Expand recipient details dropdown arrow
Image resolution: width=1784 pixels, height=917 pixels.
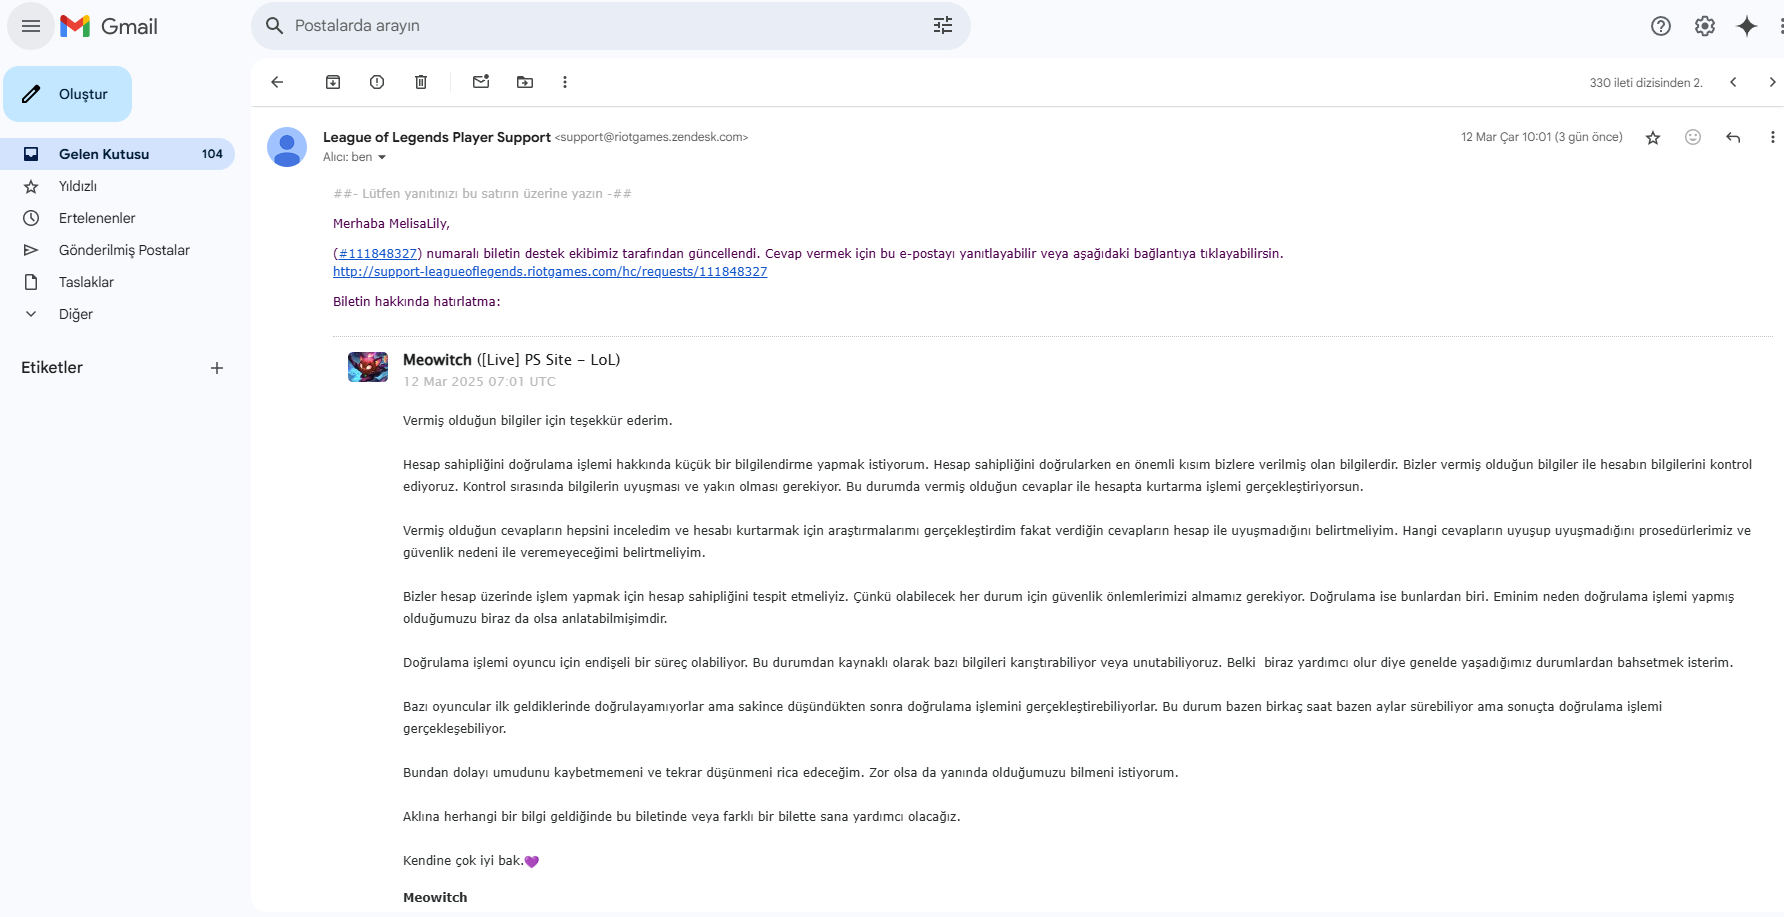382,158
